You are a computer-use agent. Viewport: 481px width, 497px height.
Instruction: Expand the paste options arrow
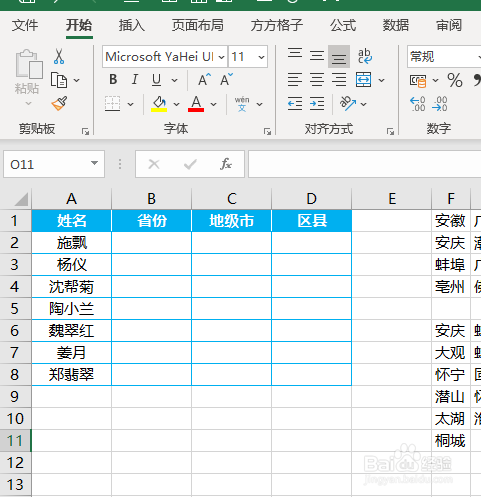[29, 104]
